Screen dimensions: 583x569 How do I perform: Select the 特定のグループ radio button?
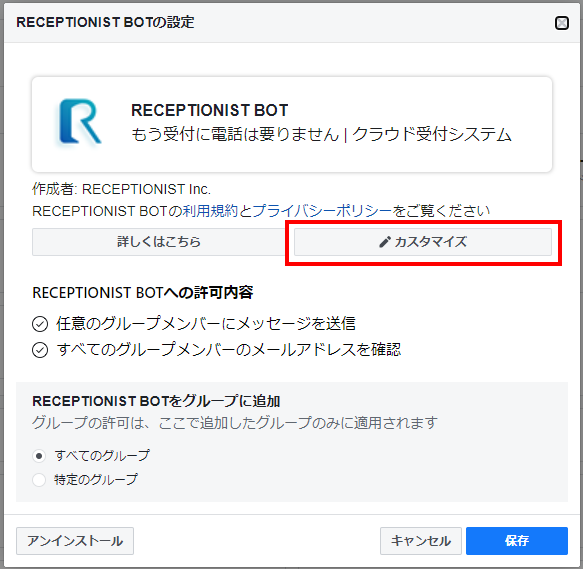coord(39,480)
